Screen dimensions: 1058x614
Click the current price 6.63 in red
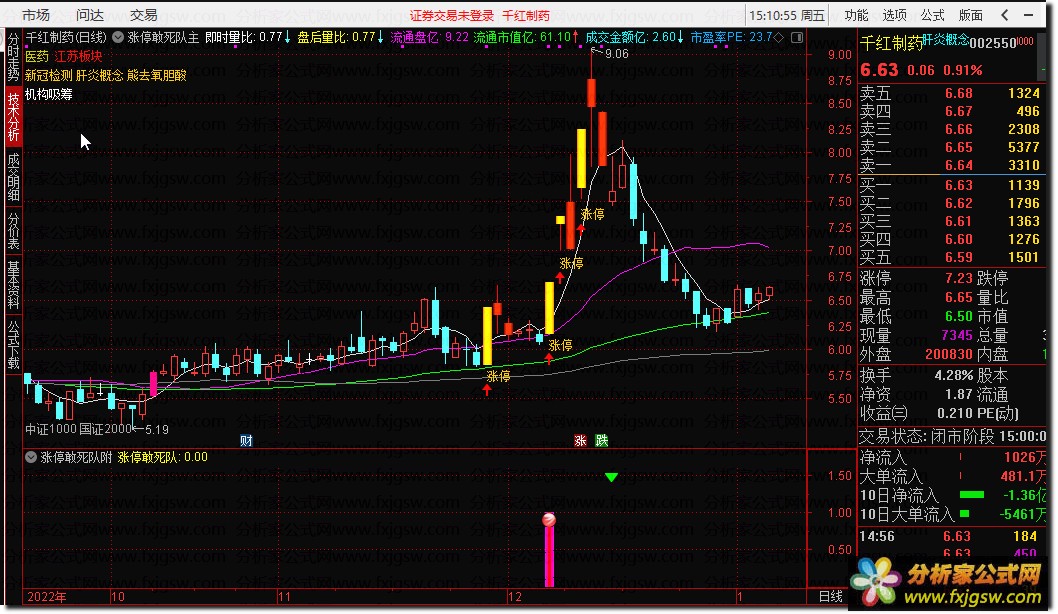pos(879,70)
